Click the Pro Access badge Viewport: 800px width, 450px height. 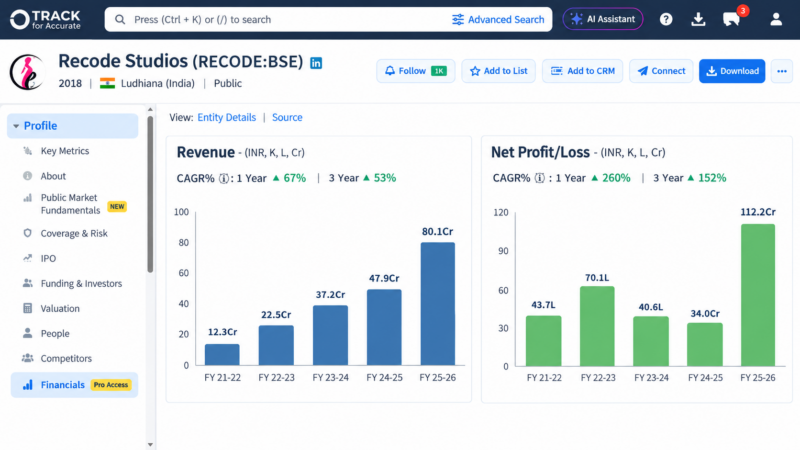pyautogui.click(x=111, y=385)
